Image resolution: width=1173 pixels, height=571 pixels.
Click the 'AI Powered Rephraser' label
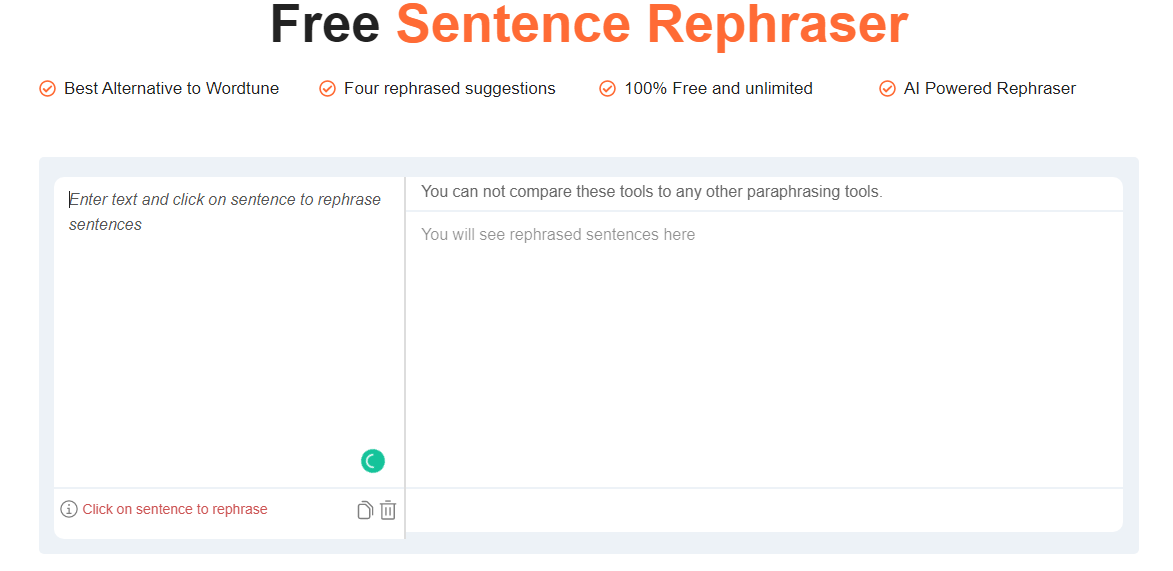tap(990, 89)
